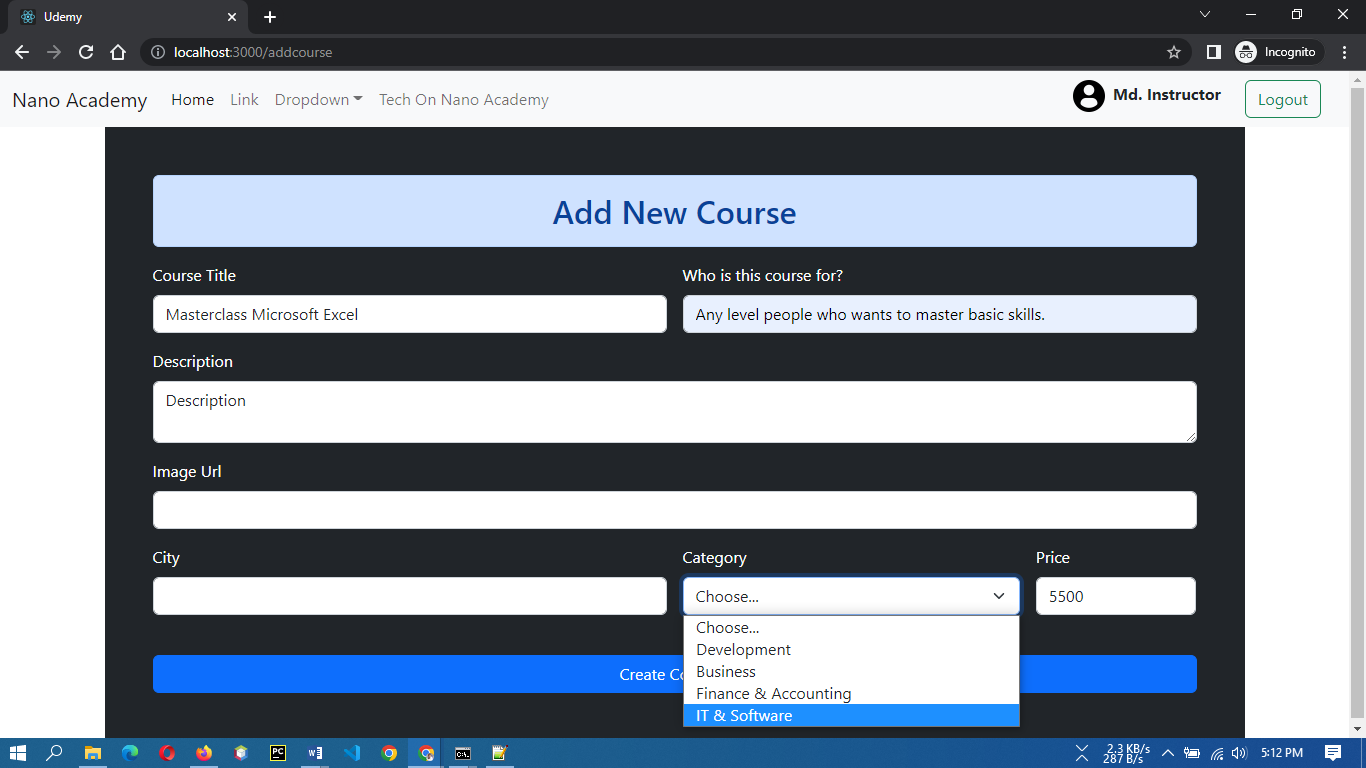Screen dimensions: 1366x768
Task: Open Command Prompt from the taskbar
Action: tap(461, 753)
